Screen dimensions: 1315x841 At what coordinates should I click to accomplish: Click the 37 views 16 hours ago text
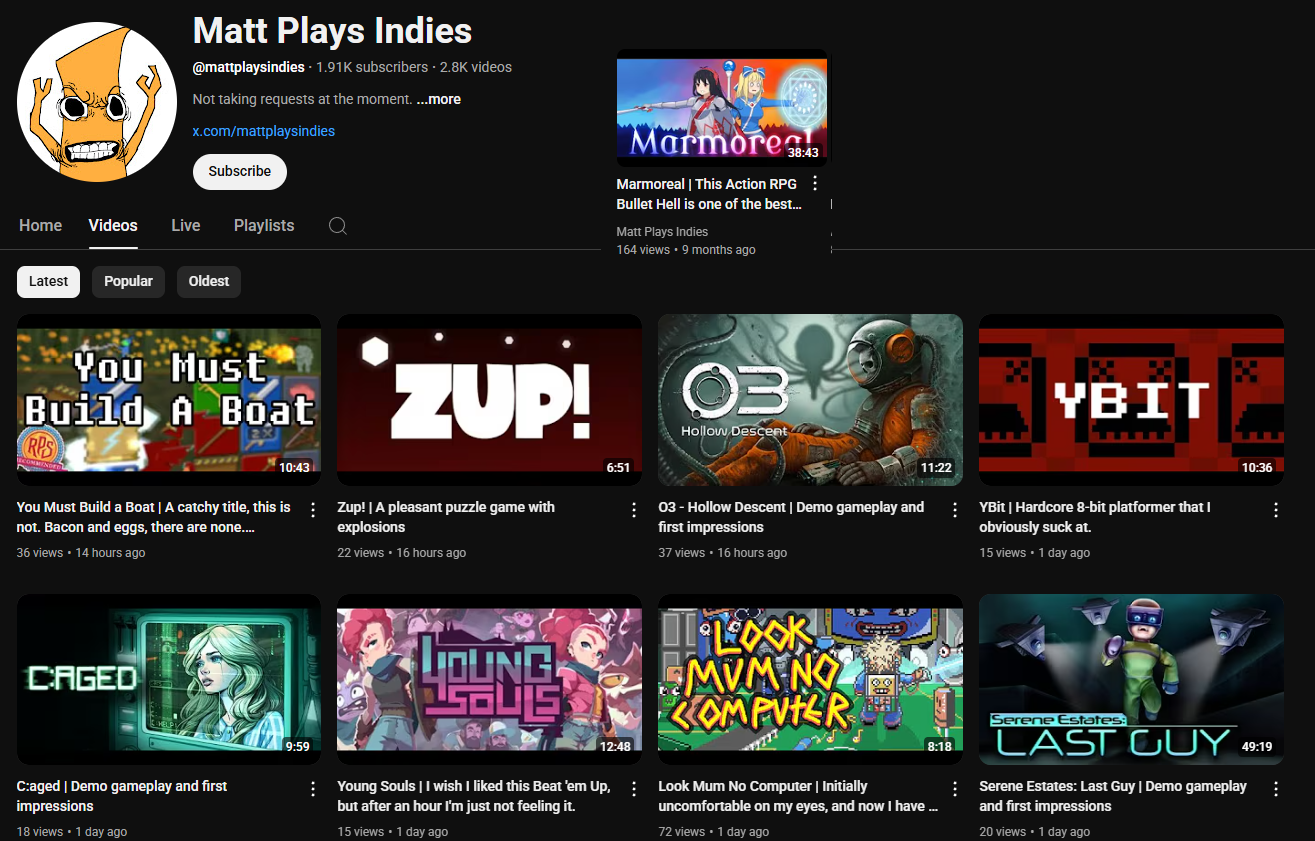pos(723,553)
